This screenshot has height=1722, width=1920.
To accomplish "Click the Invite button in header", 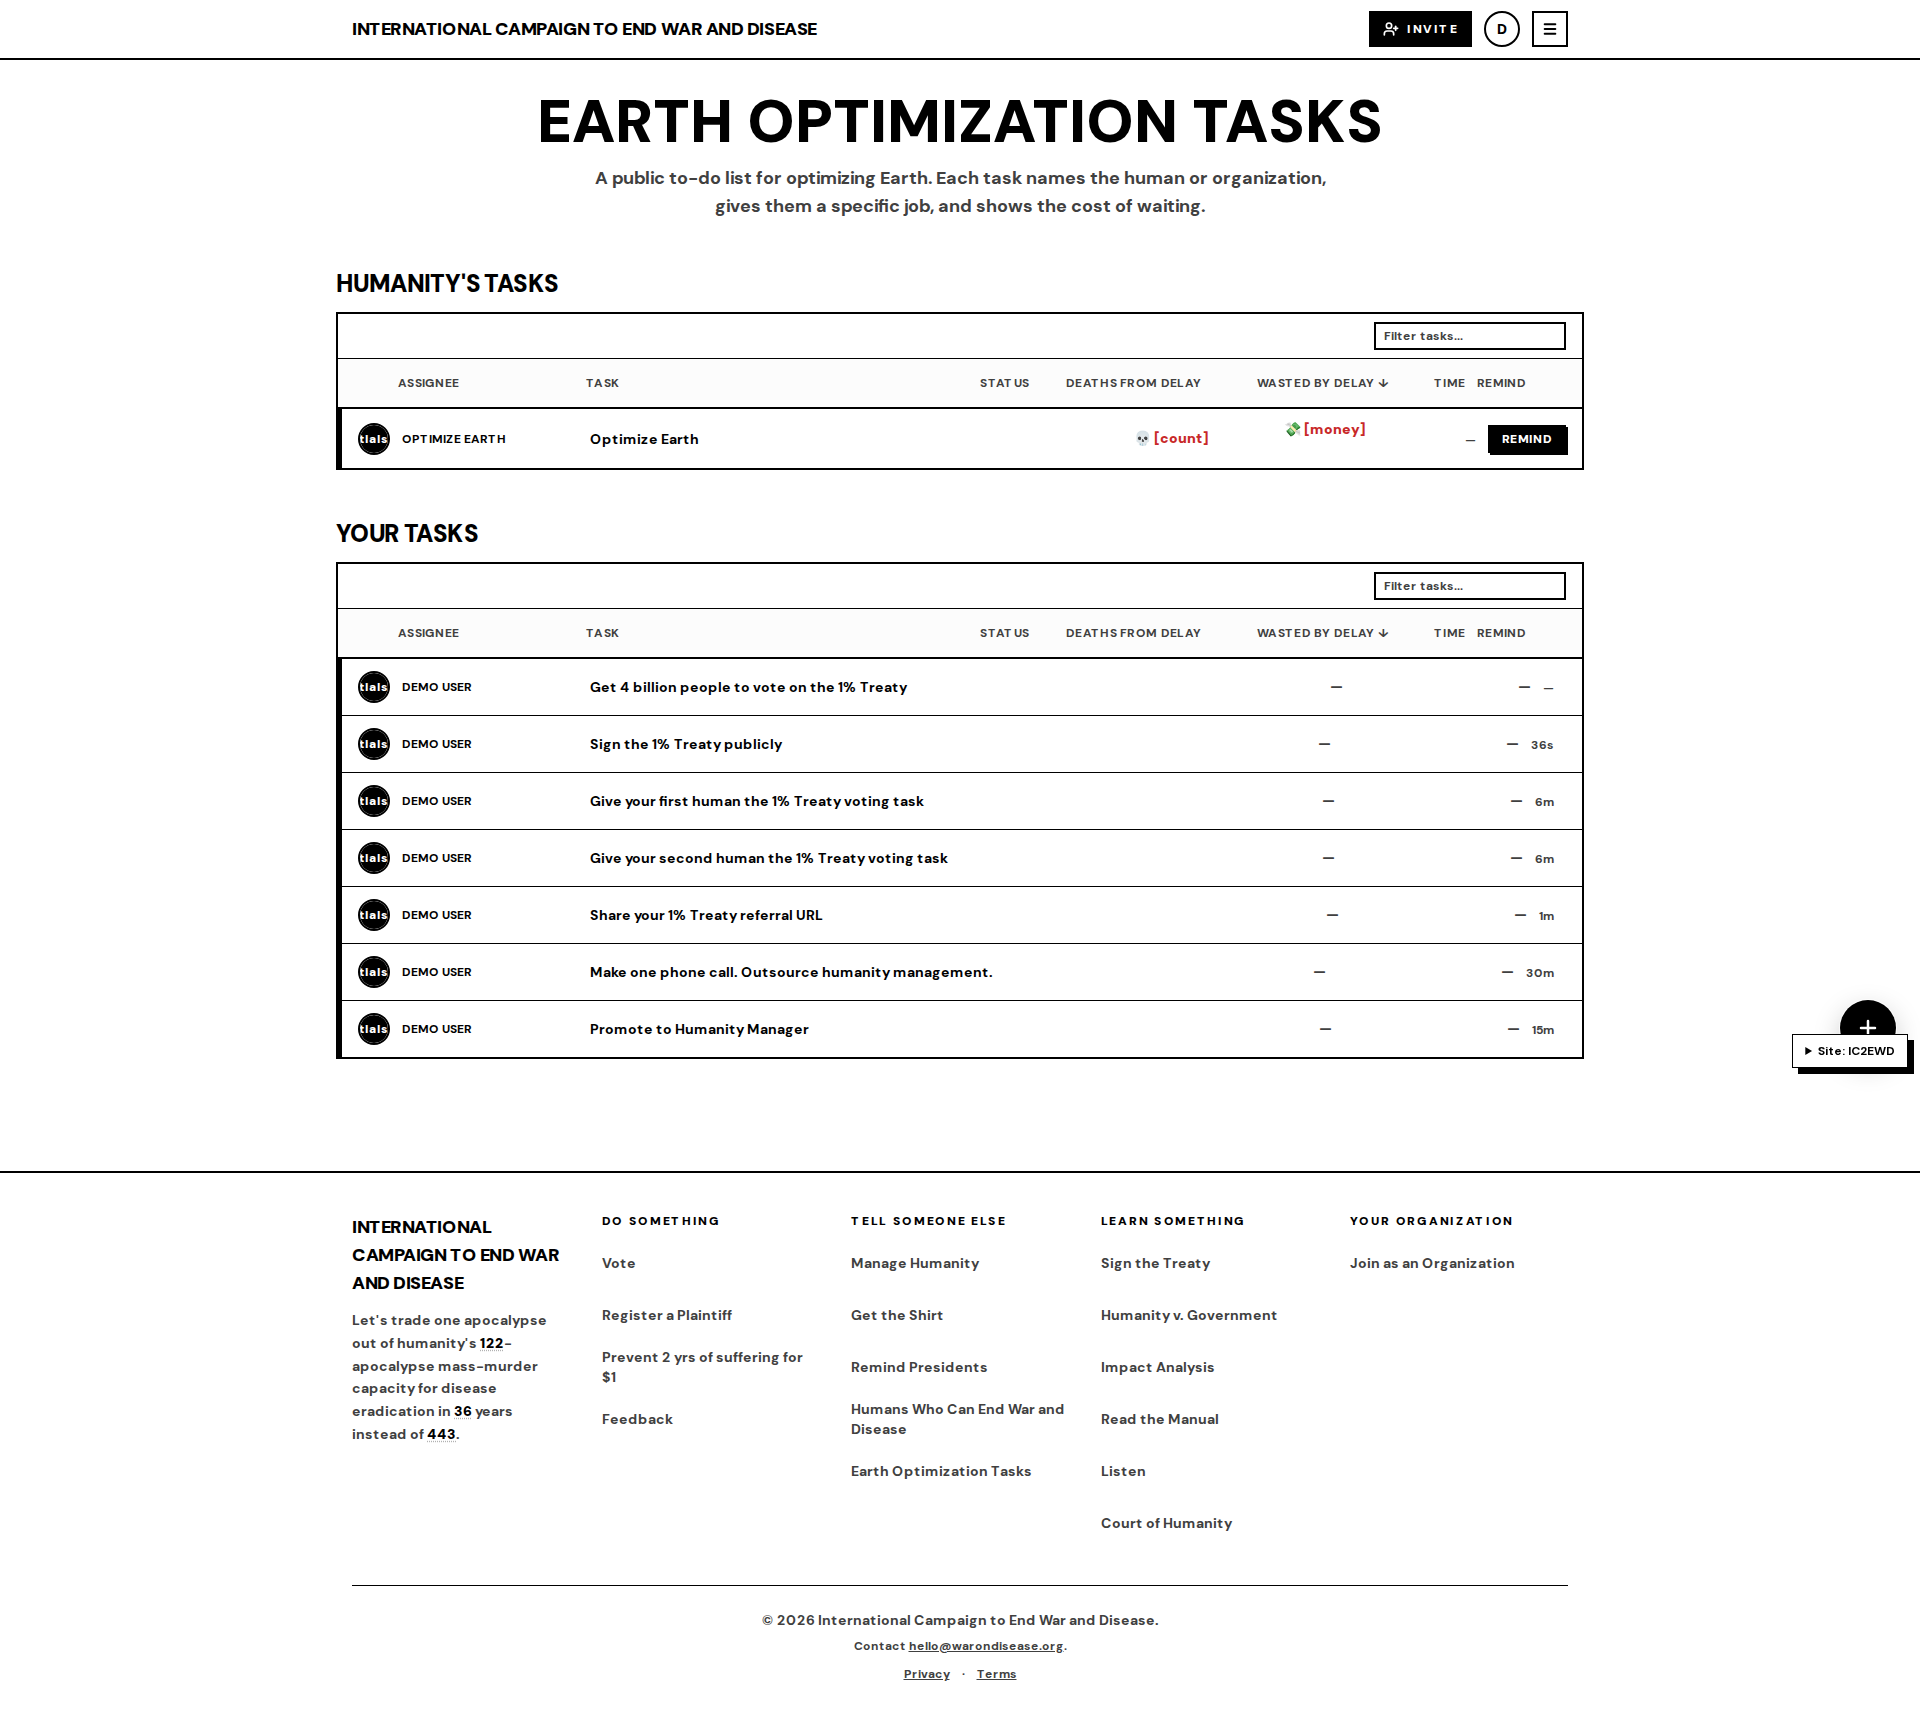I will click(1420, 29).
